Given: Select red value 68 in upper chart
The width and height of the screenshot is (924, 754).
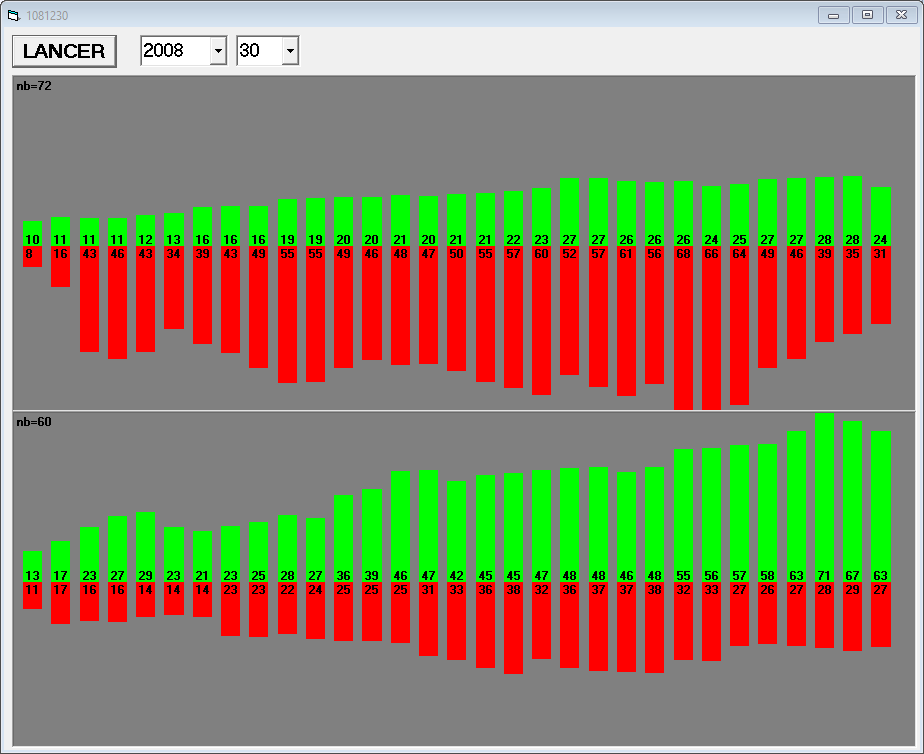Looking at the screenshot, I should point(683,254).
